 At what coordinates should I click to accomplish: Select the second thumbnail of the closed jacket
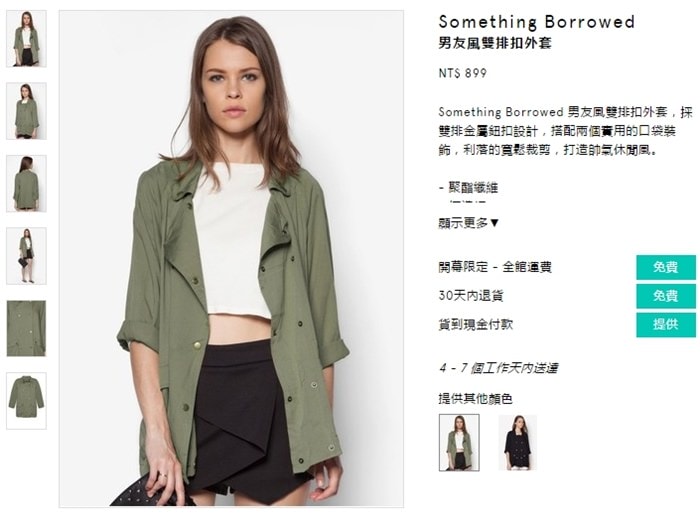point(26,111)
